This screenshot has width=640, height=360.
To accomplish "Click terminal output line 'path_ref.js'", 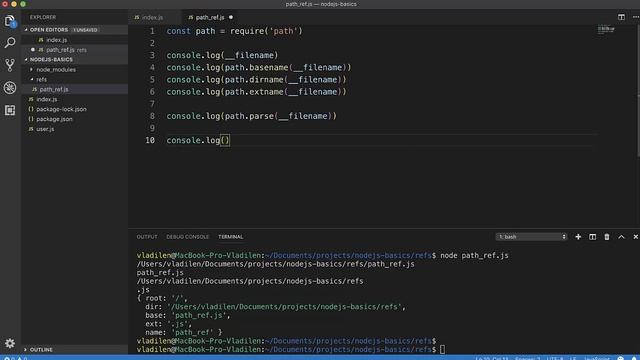I will click(160, 273).
